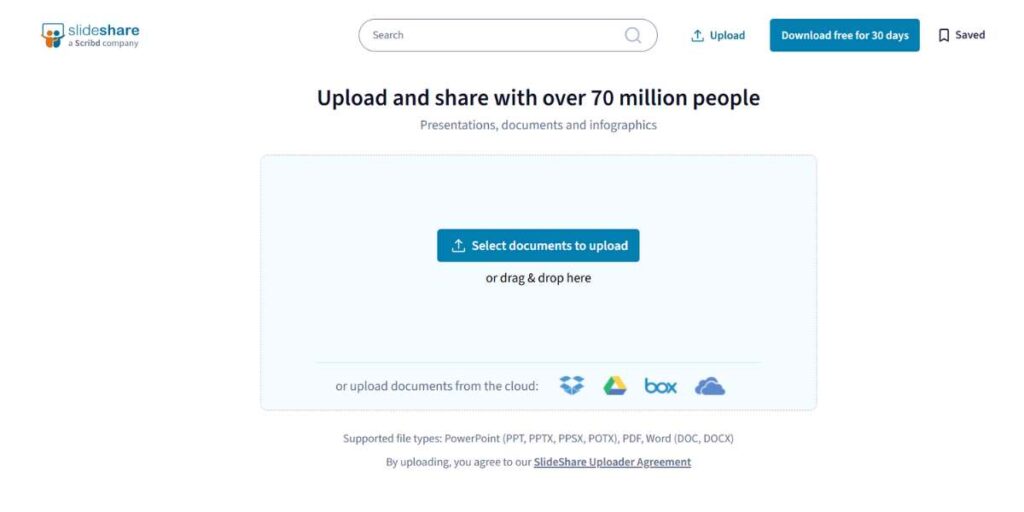Open the Saved items page
This screenshot has width=1024, height=512.
coord(961,35)
